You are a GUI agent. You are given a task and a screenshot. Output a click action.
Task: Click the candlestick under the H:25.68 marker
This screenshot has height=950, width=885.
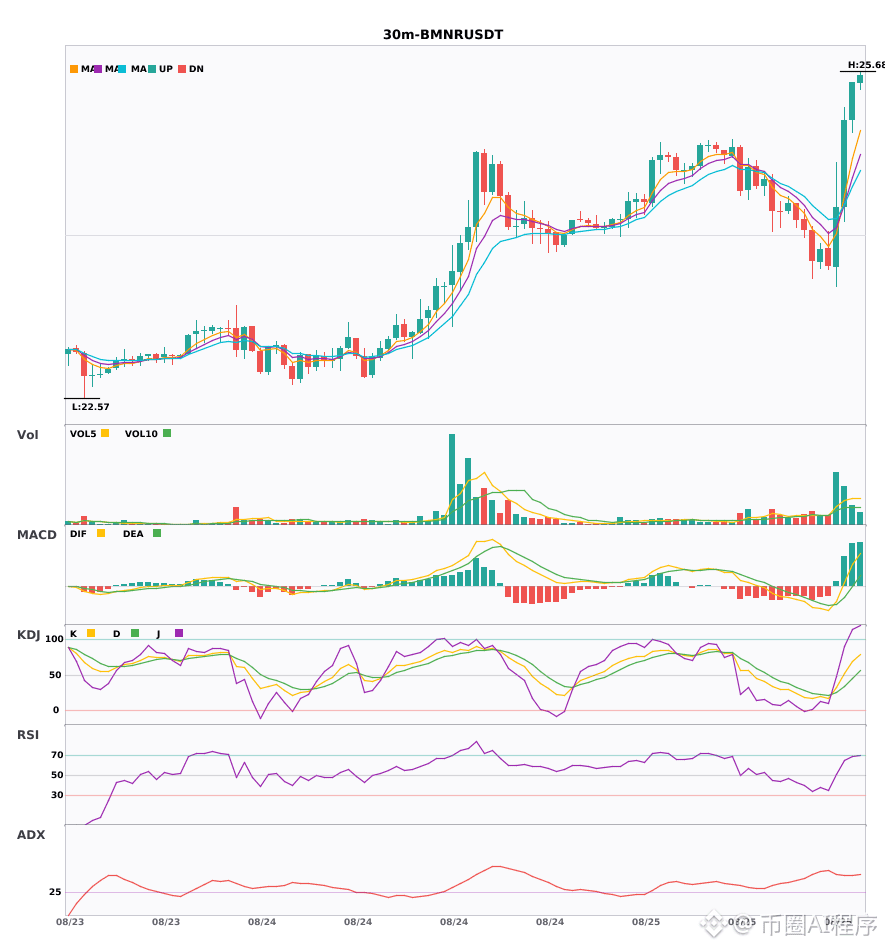click(860, 80)
